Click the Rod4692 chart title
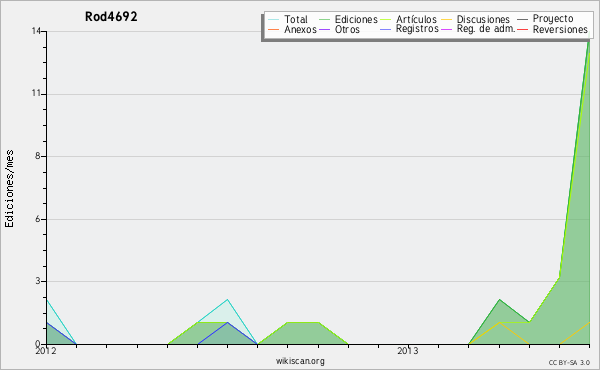The image size is (600, 370). [x=111, y=16]
